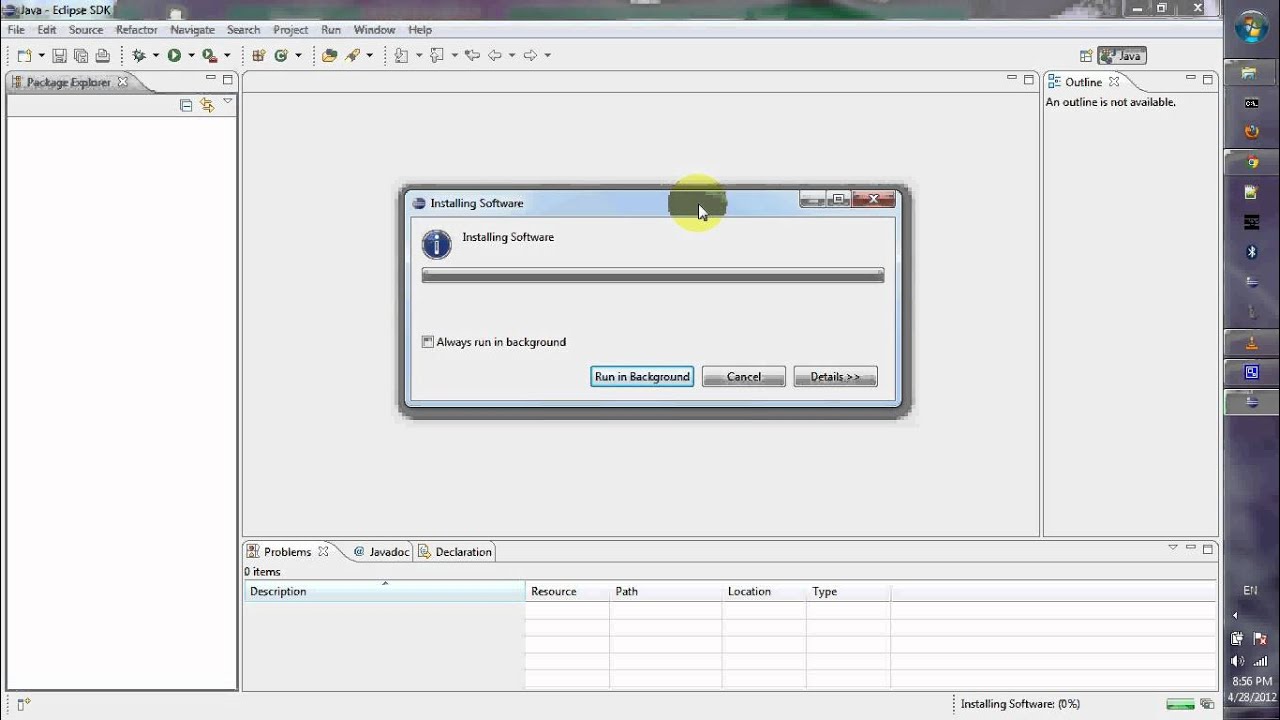Click the Details >> button

click(x=835, y=377)
